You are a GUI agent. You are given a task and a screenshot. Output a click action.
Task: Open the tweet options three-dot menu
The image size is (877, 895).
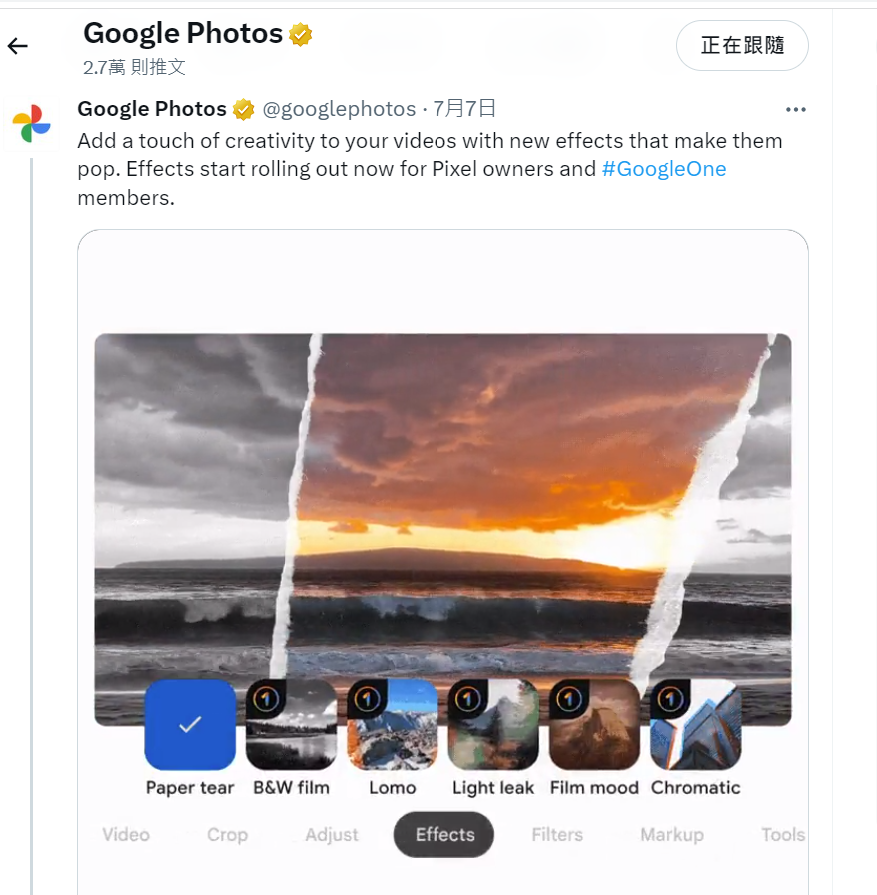point(796,109)
